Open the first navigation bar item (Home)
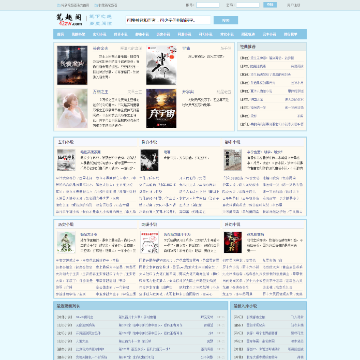This screenshot has width=360, height=360. click(60, 34)
